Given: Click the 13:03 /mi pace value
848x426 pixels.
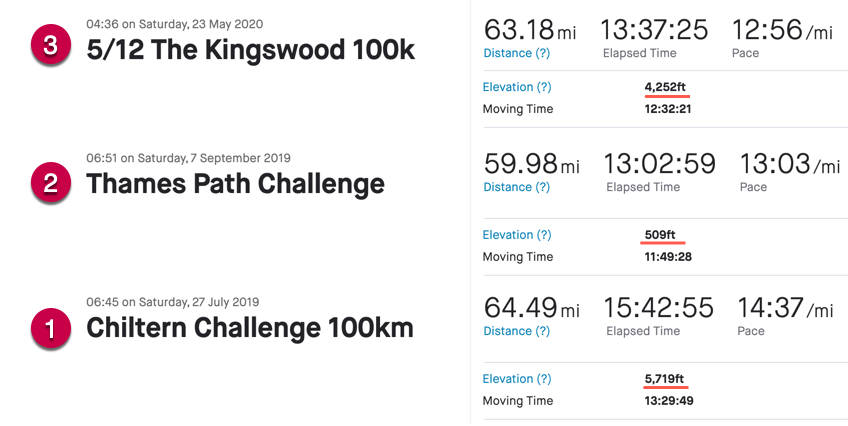Looking at the screenshot, I should click(x=790, y=164).
